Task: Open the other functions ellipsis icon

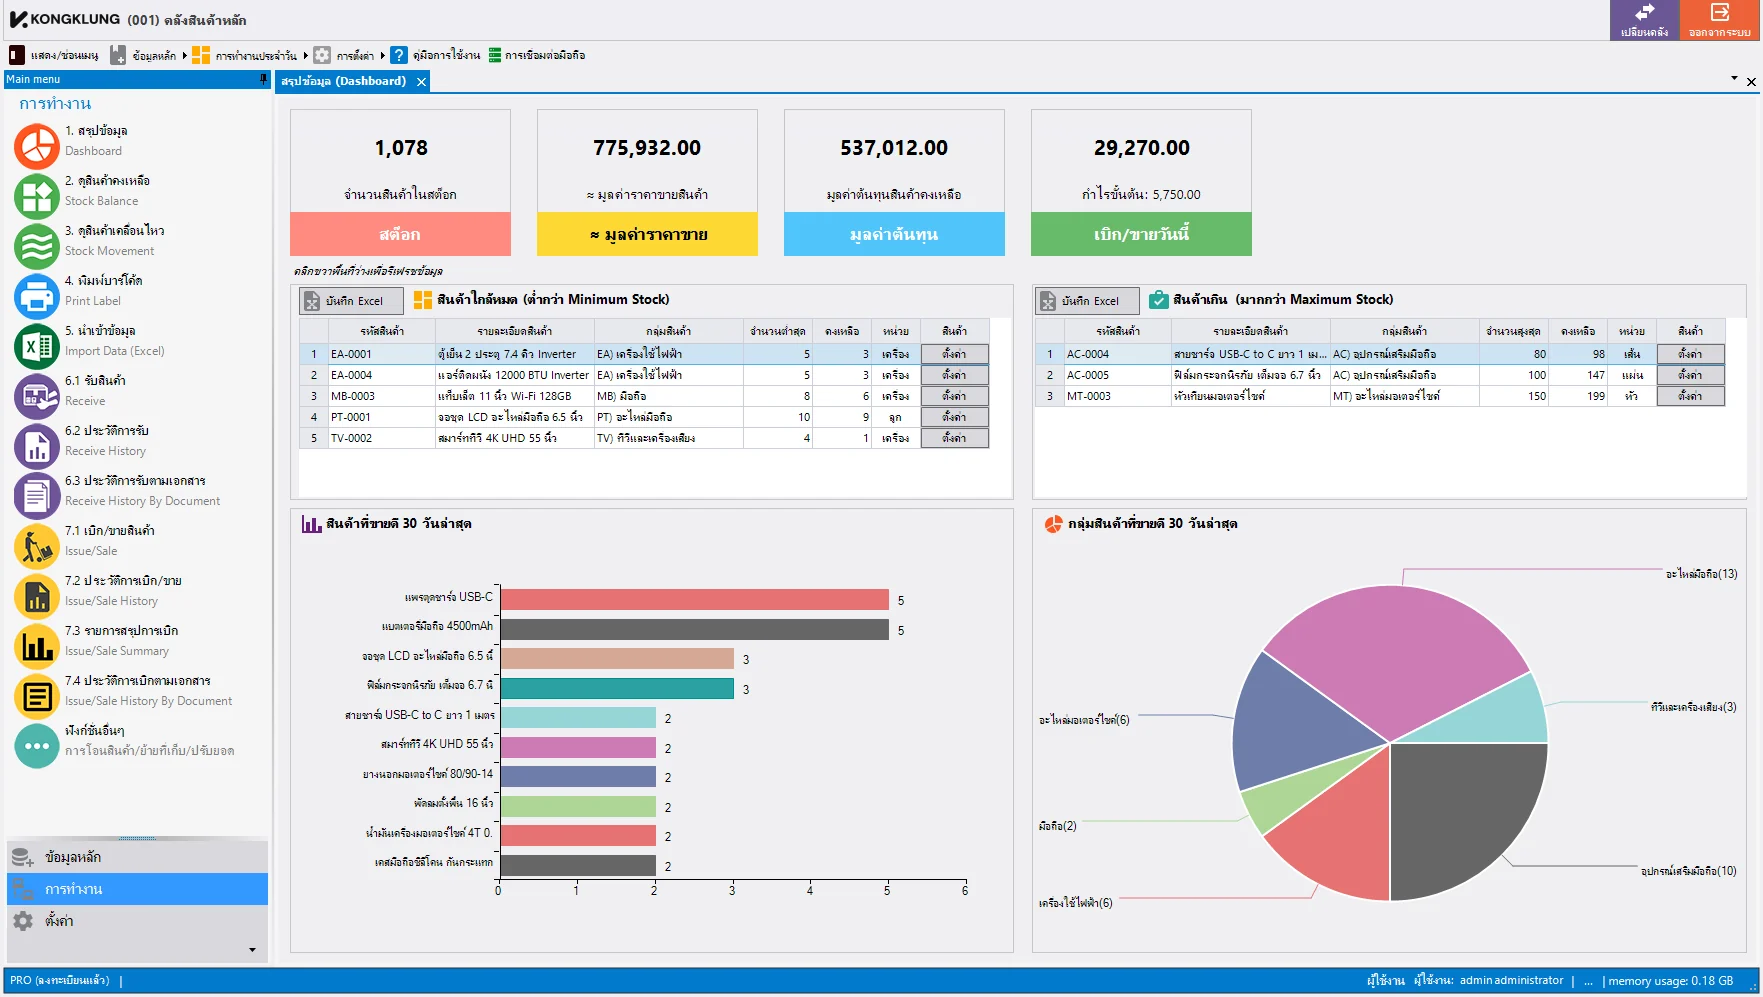Action: (37, 746)
